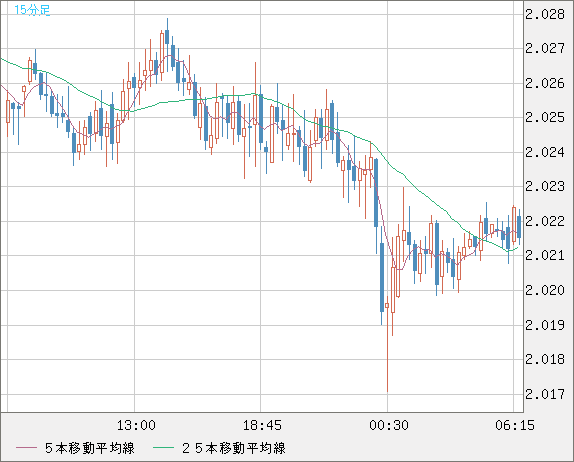
Task: Select the 2.025 price axis label
Action: [x=545, y=118]
